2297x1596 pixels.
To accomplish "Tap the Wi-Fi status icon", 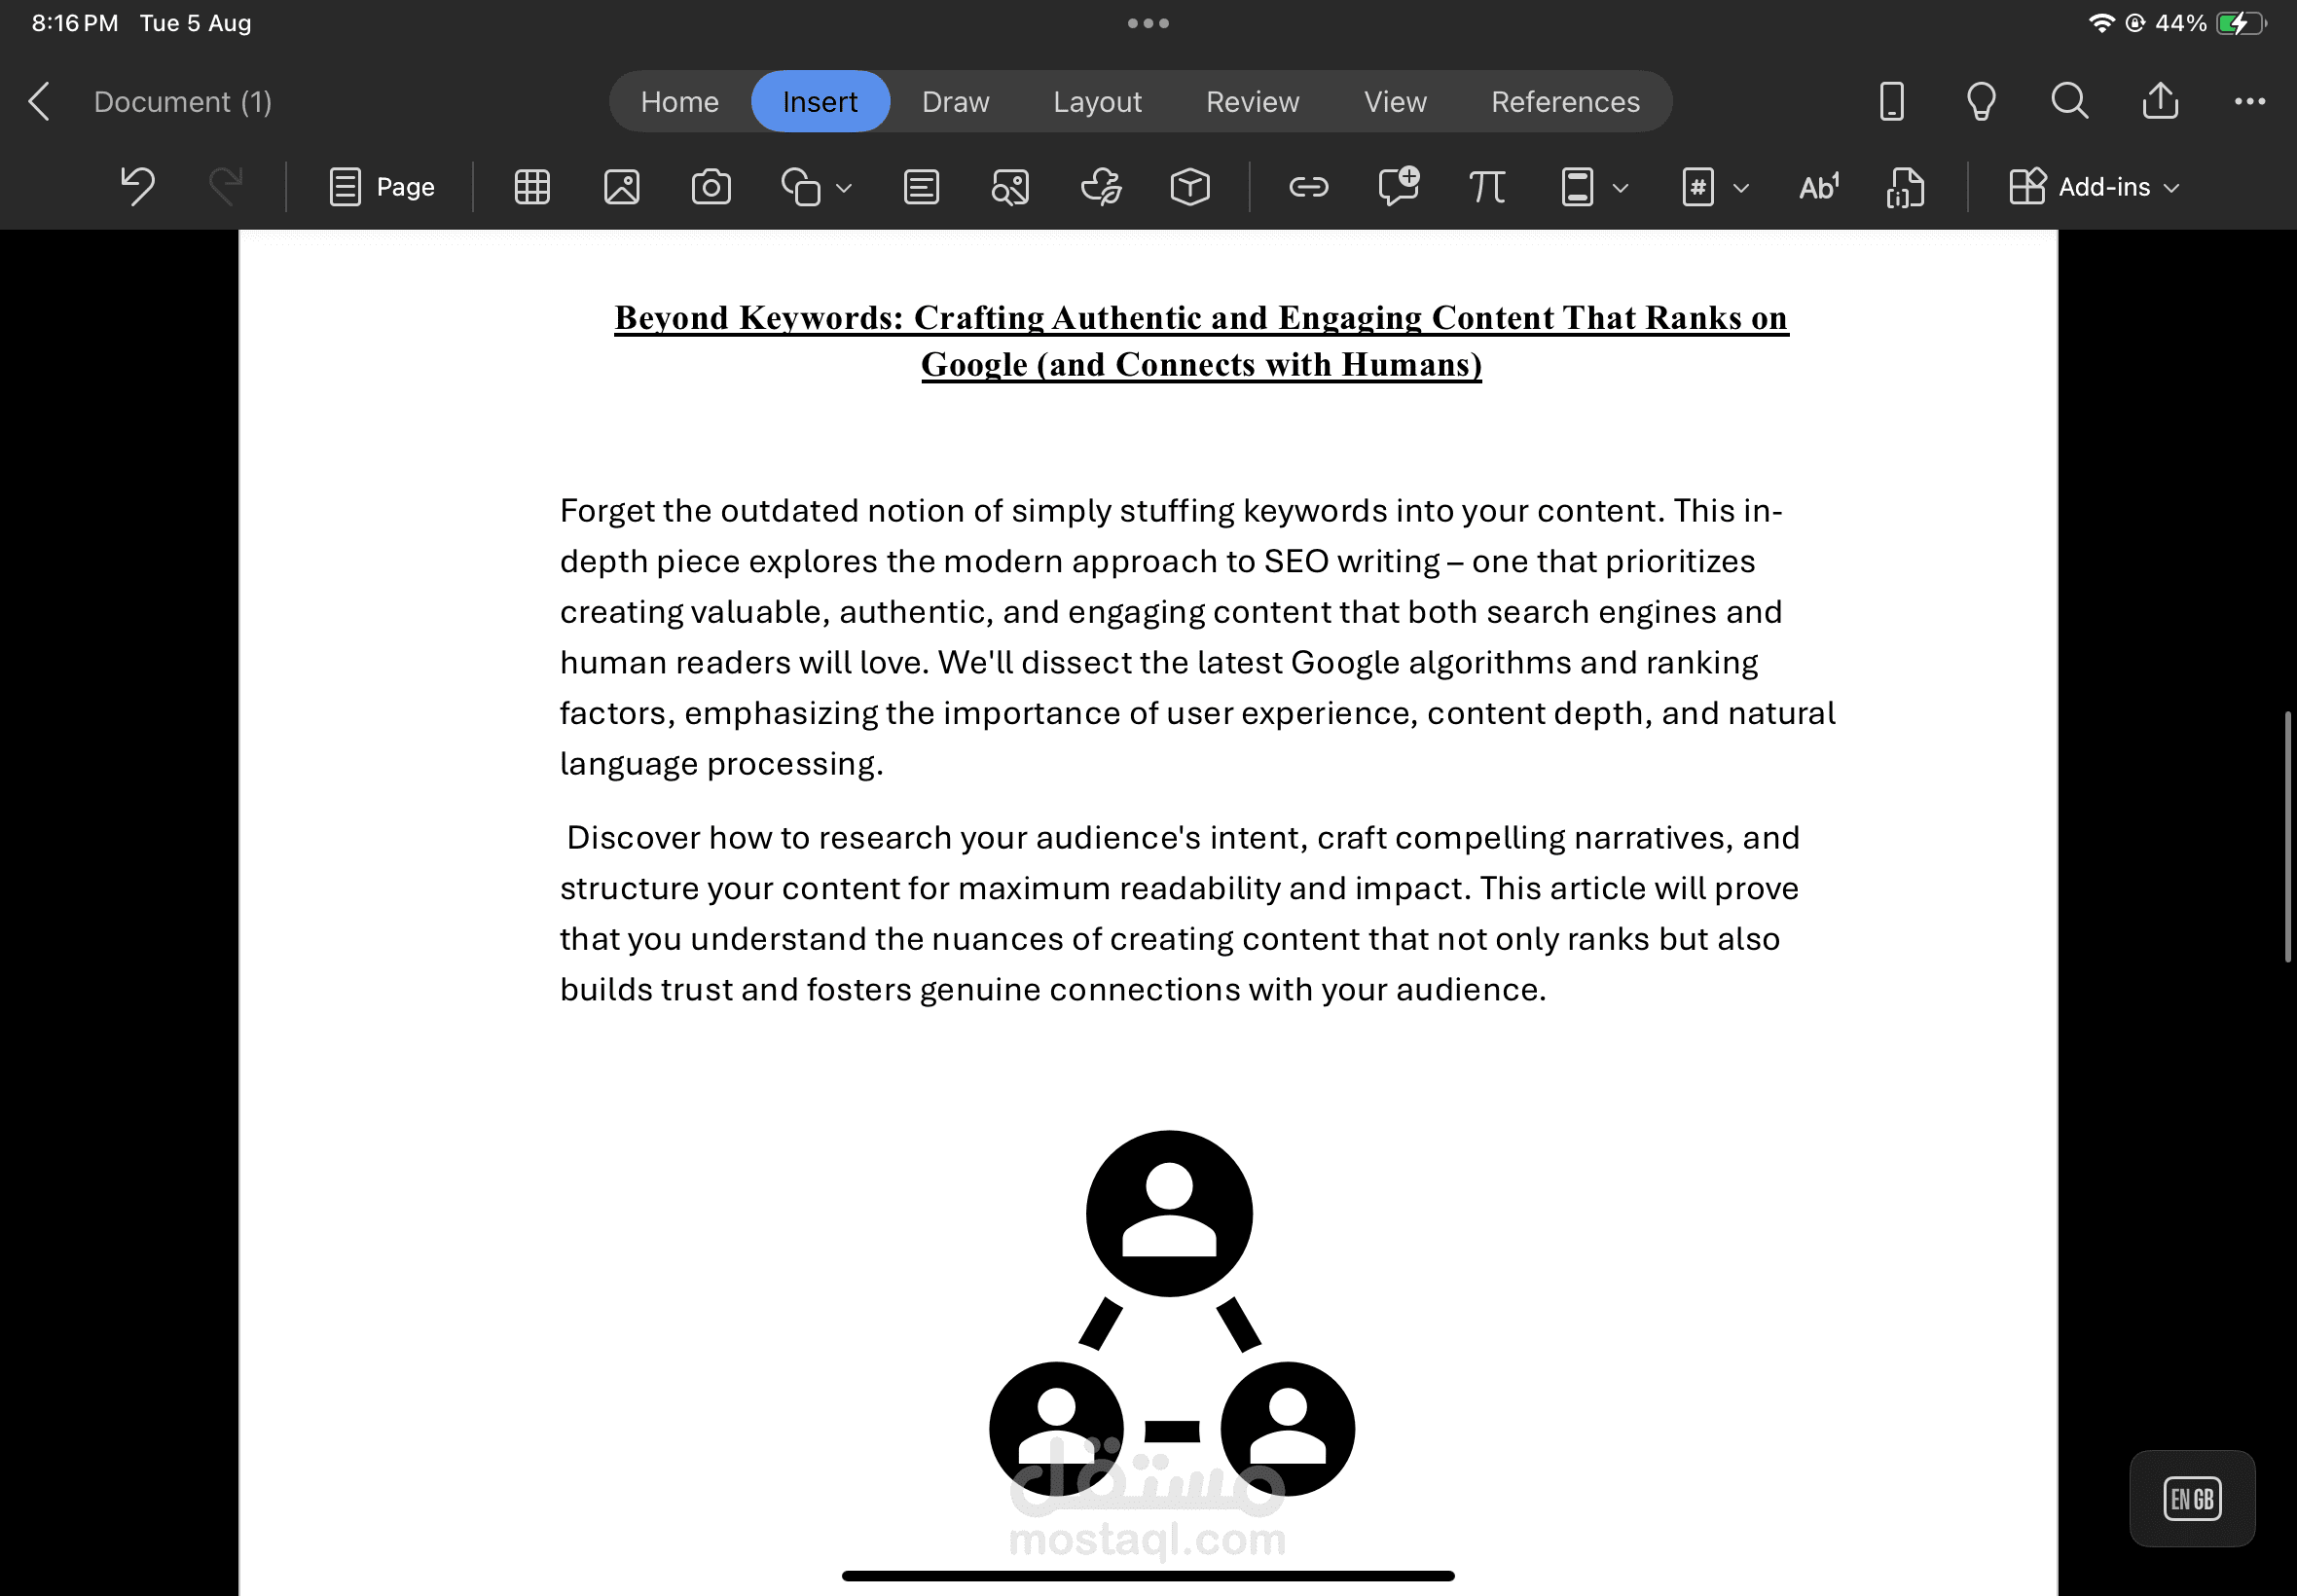I will click(x=2101, y=23).
